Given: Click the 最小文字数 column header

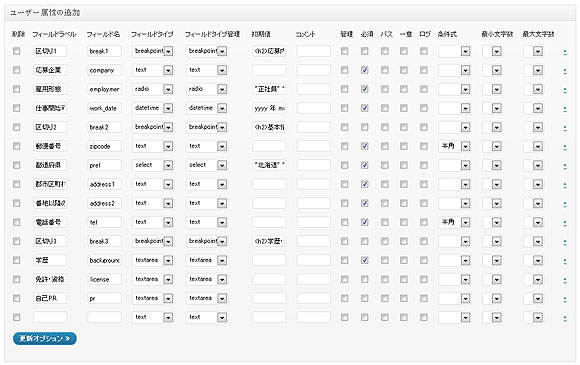Looking at the screenshot, I should click(x=497, y=34).
